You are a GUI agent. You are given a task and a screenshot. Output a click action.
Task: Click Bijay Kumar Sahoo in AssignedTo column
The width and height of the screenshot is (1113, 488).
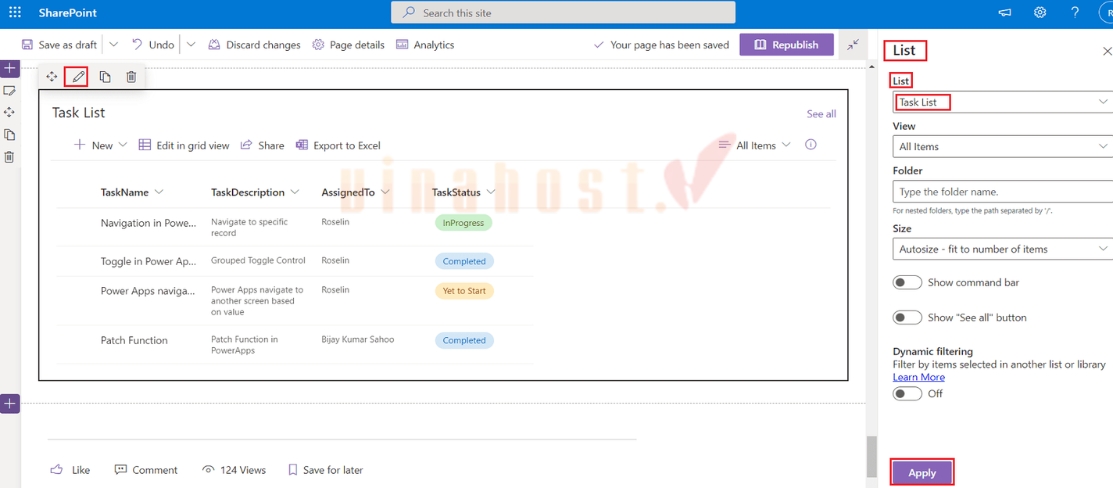(x=358, y=339)
